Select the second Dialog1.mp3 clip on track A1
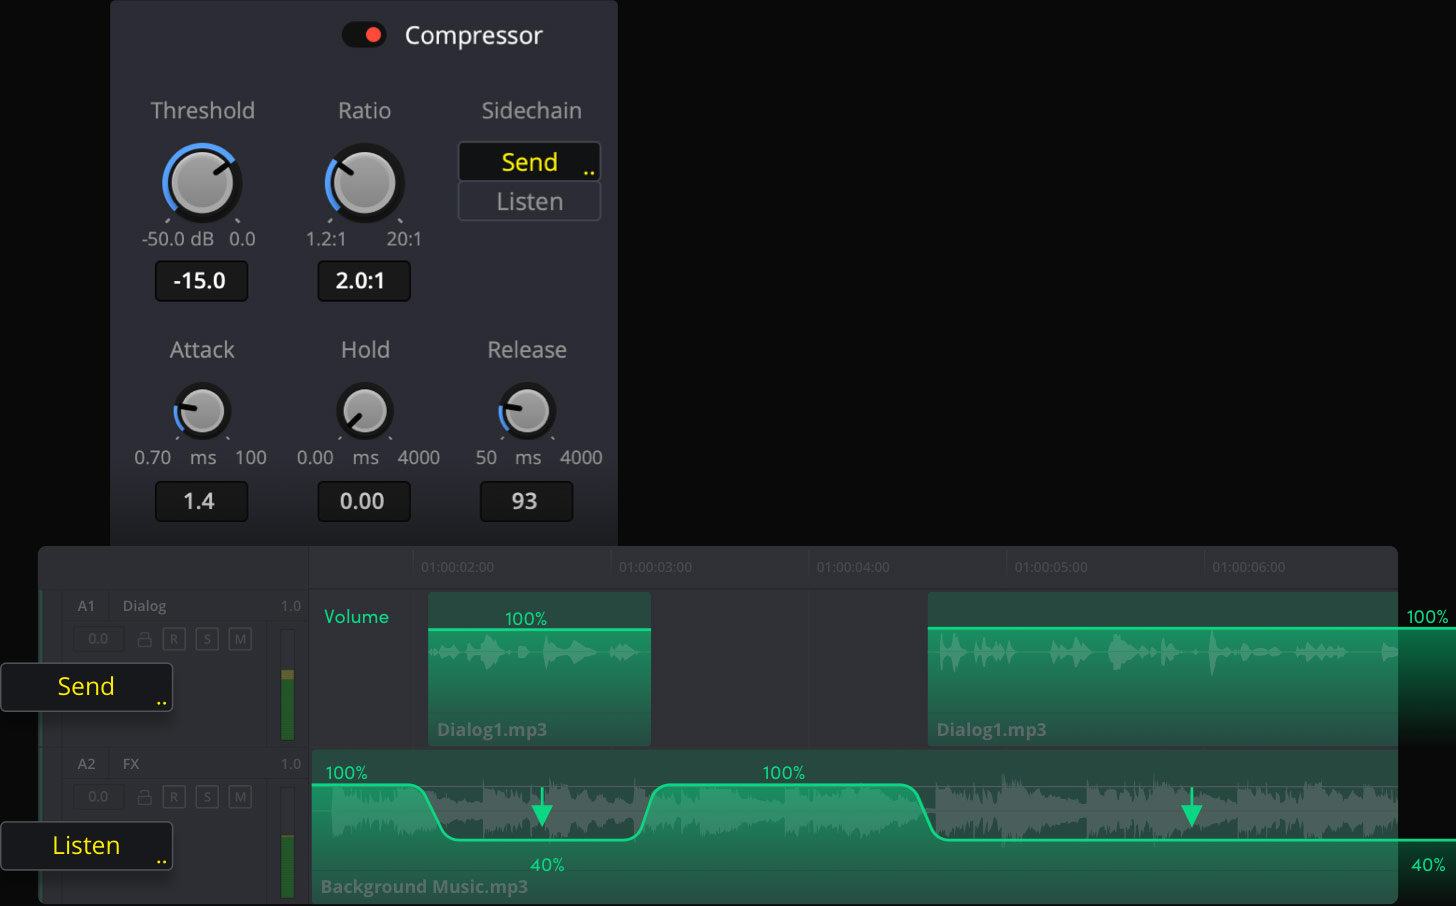The width and height of the screenshot is (1456, 906). 1162,669
